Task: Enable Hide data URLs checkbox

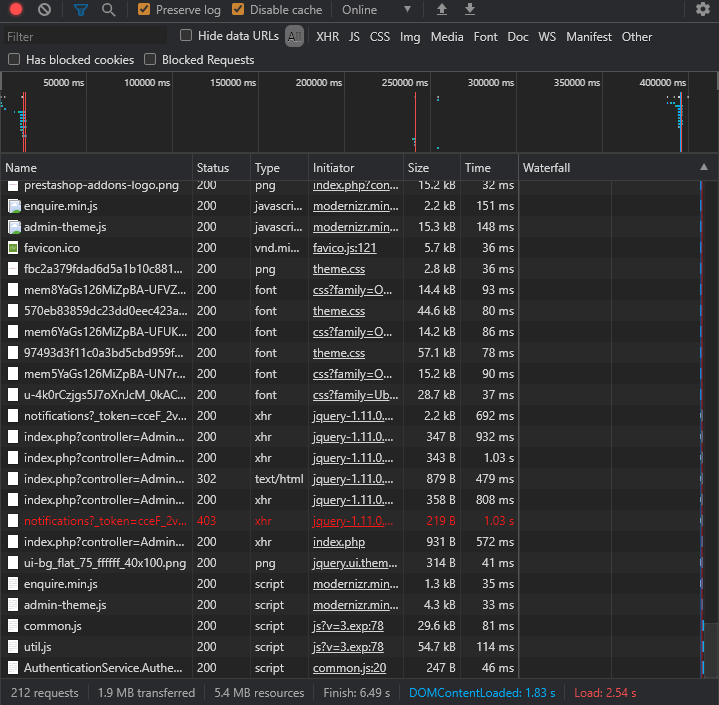Action: tap(186, 36)
